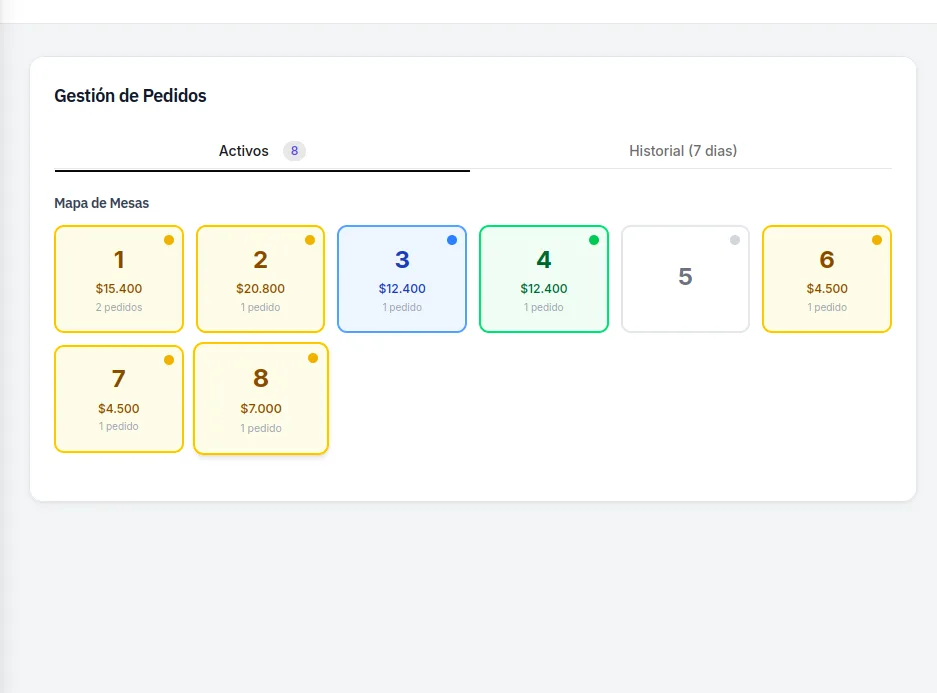937x693 pixels.
Task: Click the yellow status dot on Table 1
Action: [169, 239]
